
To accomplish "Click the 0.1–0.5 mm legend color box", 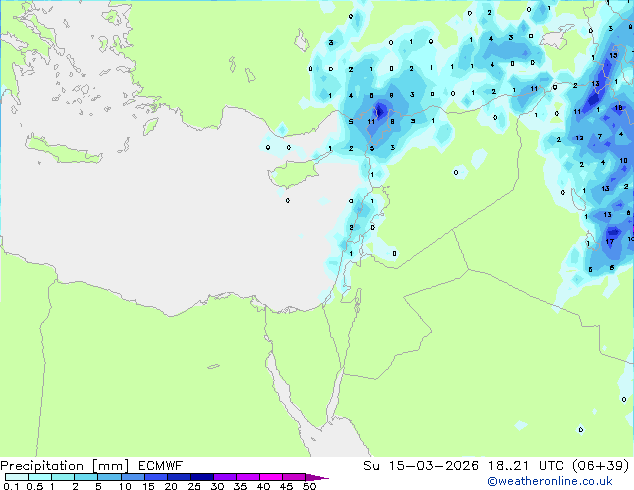I will 17,477.
